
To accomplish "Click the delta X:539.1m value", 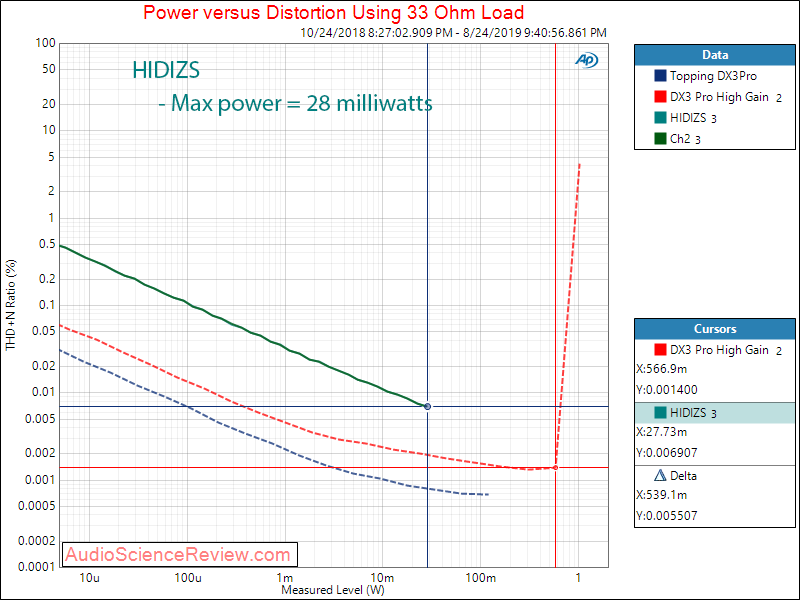I will [661, 495].
